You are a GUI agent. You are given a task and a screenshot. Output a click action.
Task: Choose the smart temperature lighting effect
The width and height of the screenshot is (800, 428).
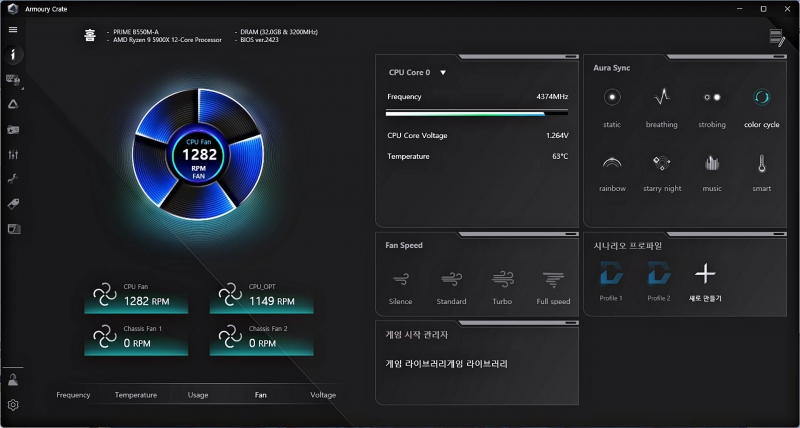coord(761,163)
